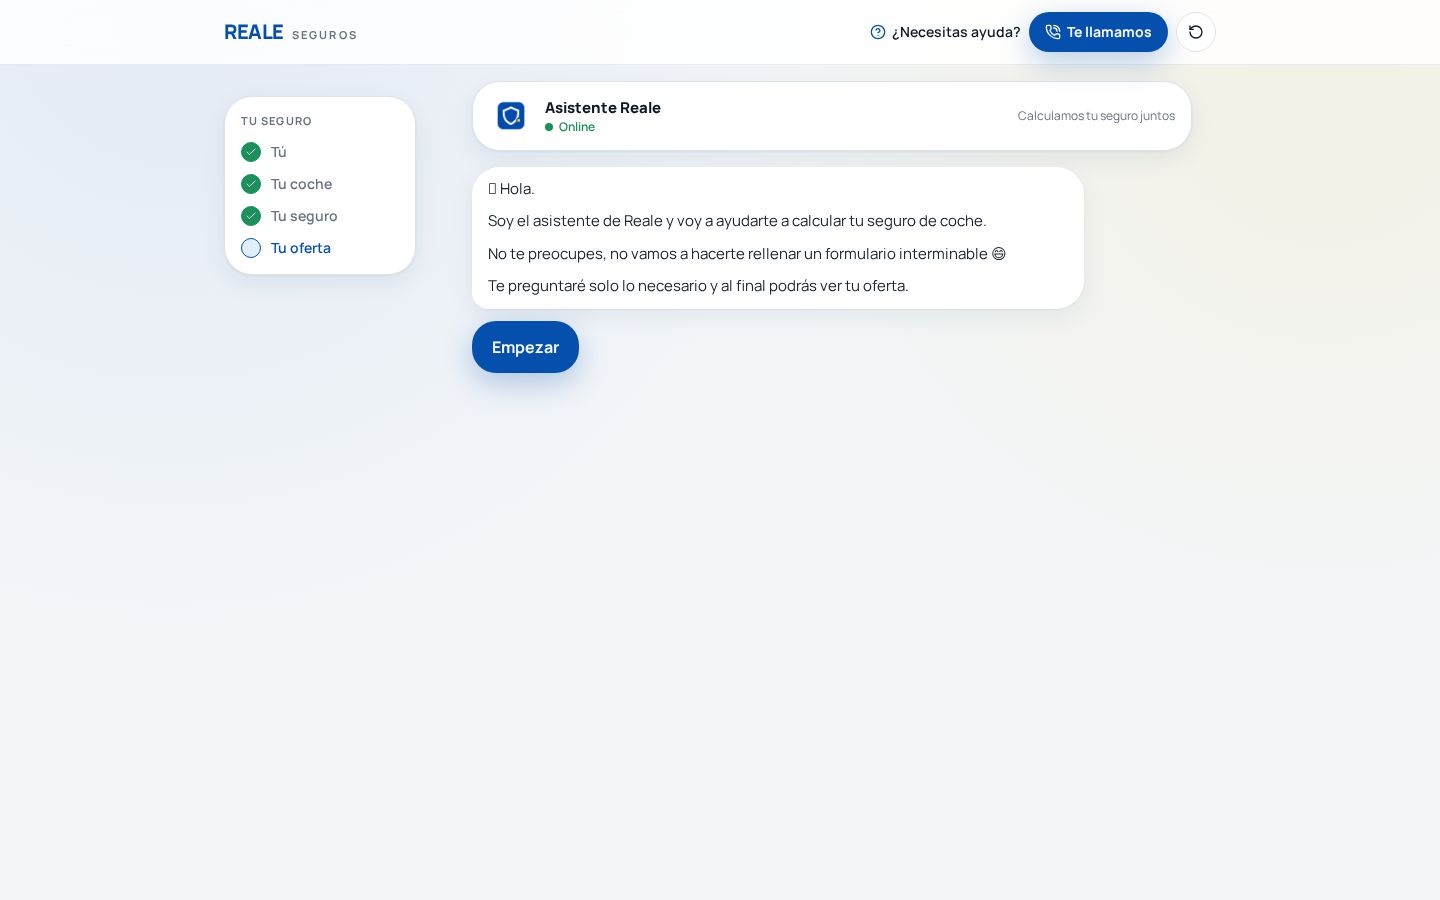Start the quote with Empezar
Screen dimensions: 1440x900
click(x=525, y=347)
